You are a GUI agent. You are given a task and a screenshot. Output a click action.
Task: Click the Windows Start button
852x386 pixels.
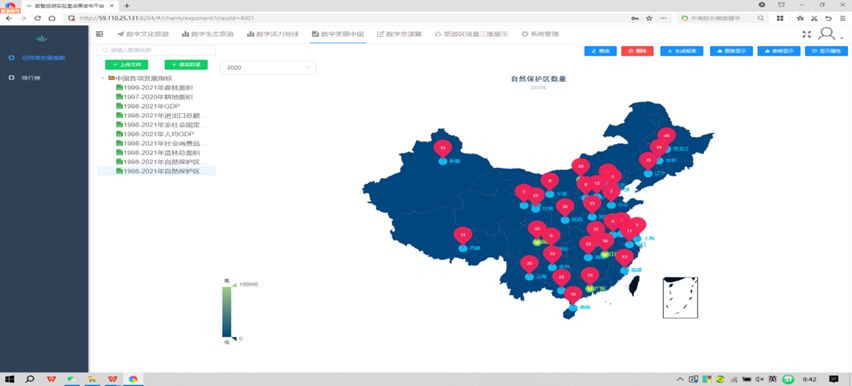[9, 379]
